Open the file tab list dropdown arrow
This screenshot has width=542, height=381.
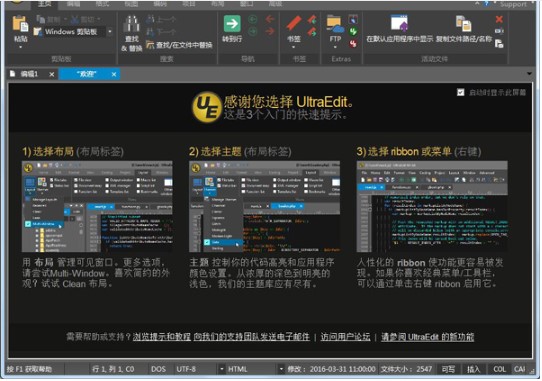(529, 74)
